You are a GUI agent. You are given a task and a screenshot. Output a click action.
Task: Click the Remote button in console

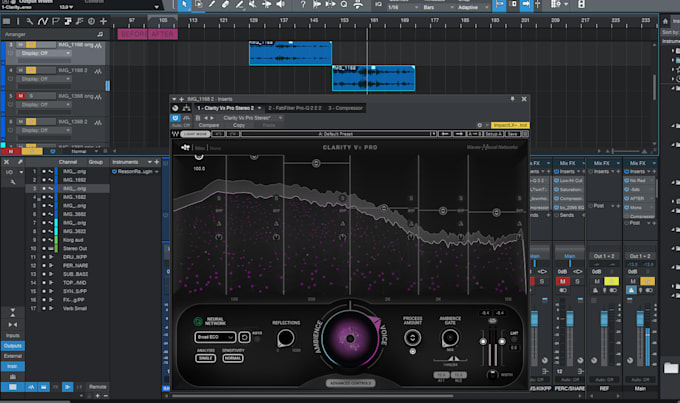97,387
